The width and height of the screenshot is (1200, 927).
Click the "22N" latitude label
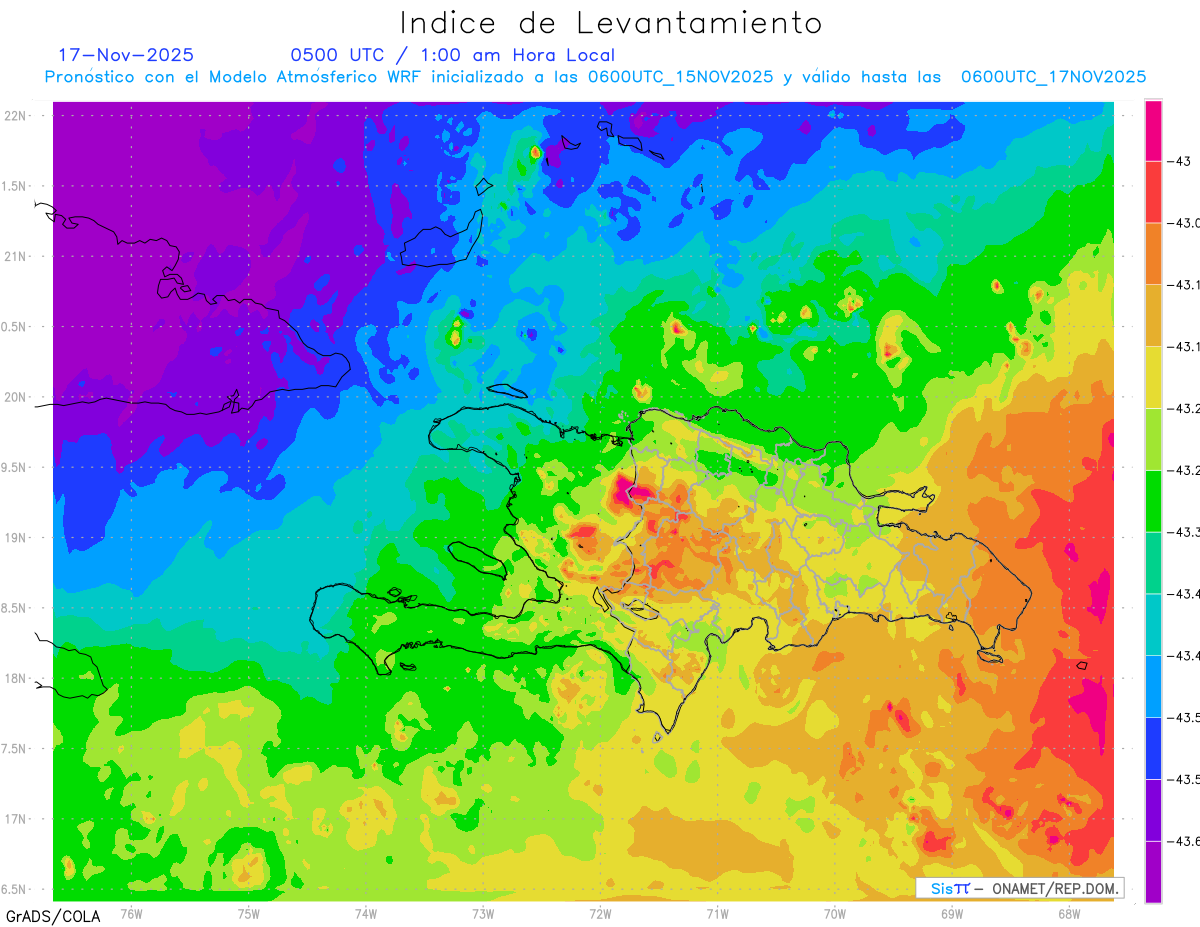coord(16,116)
